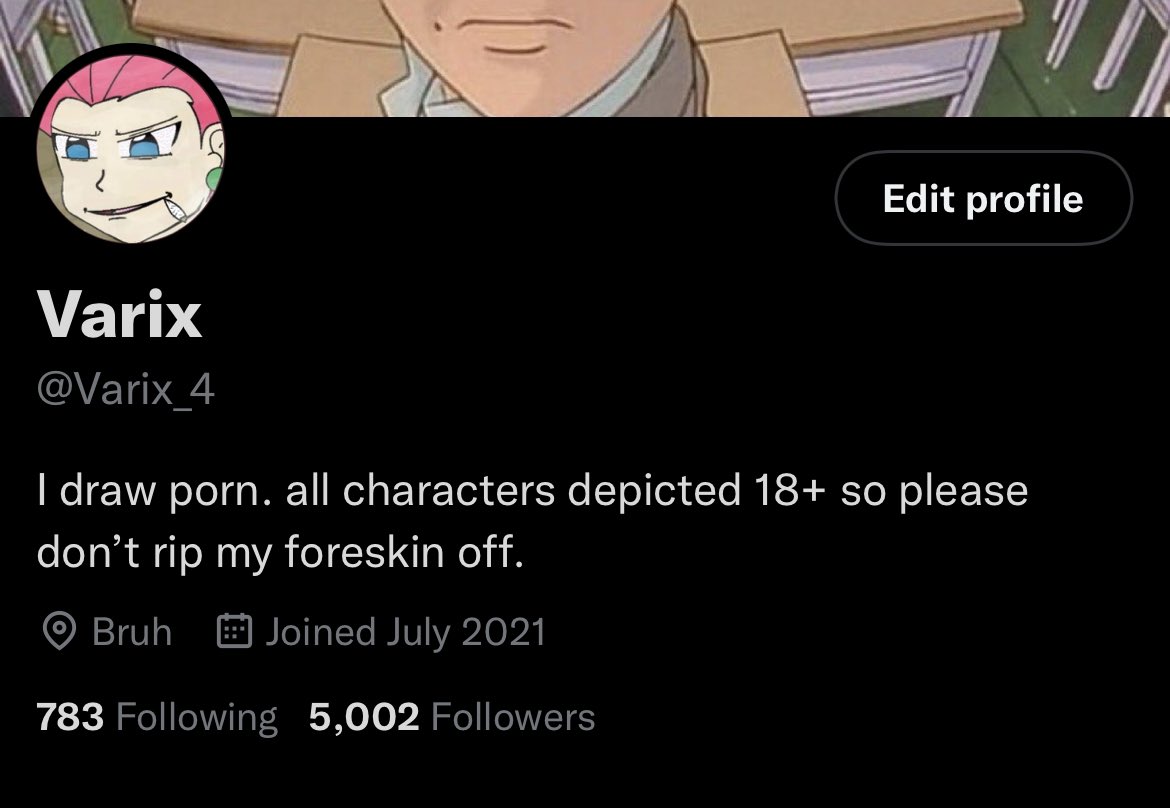The width and height of the screenshot is (1170, 808).
Task: Click the 5,002 count number
Action: tap(364, 717)
